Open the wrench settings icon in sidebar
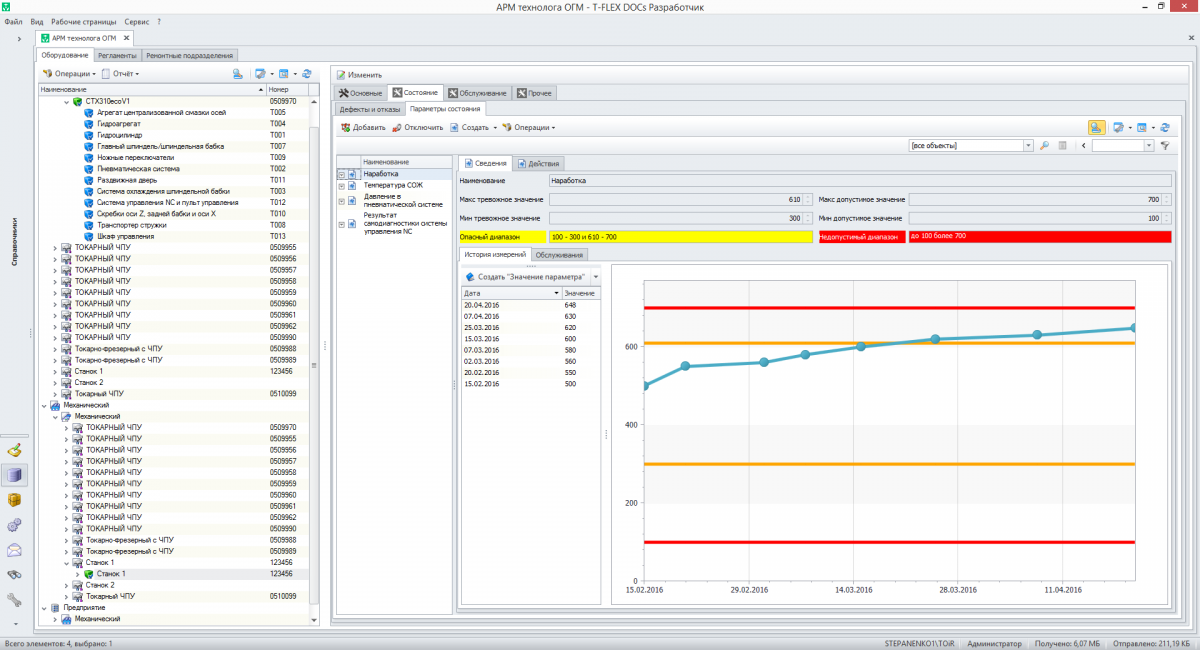The image size is (1200, 650). pyautogui.click(x=14, y=600)
